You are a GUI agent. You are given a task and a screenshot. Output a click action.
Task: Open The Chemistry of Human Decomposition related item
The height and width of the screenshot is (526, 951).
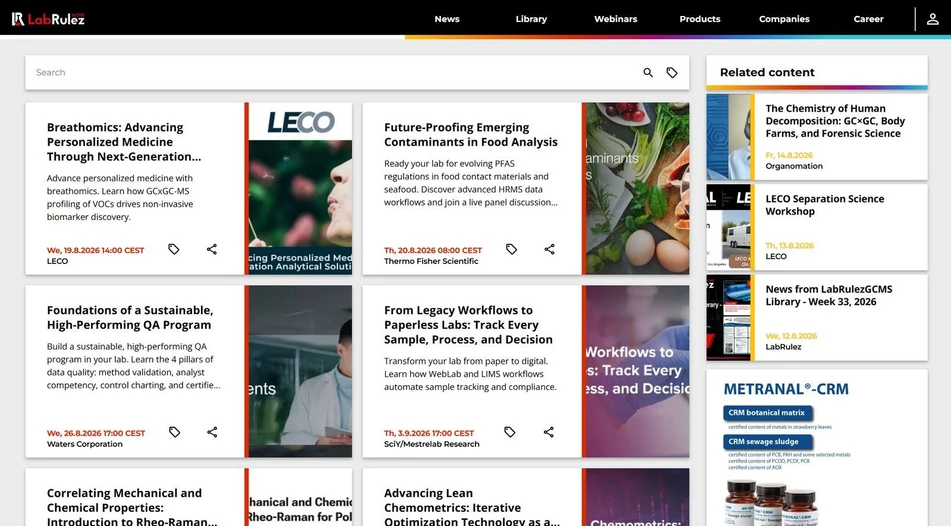835,121
